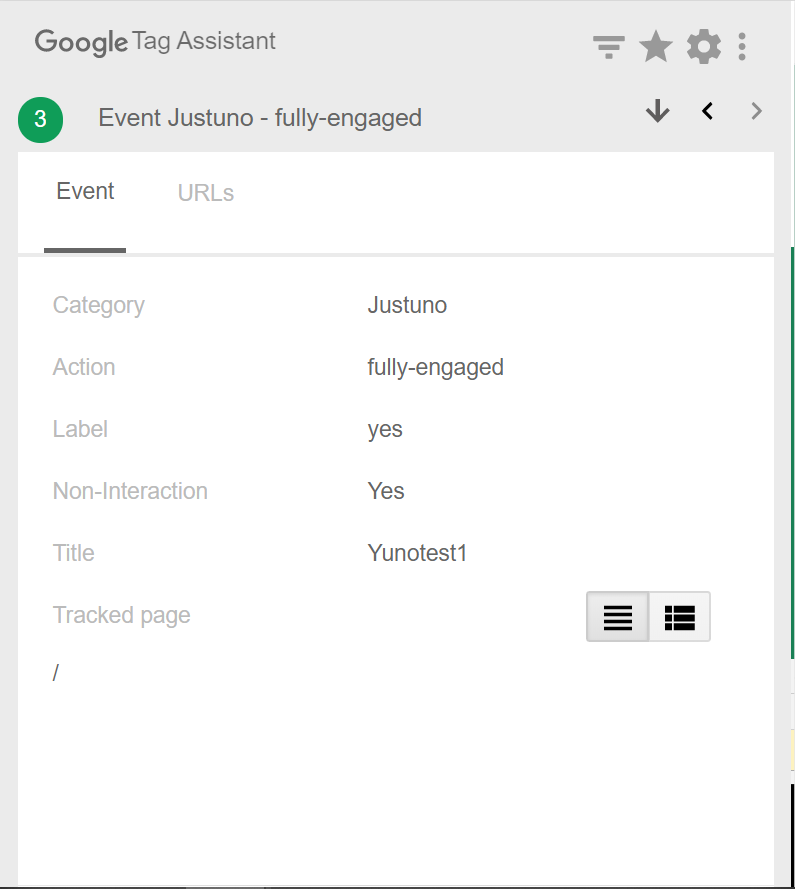The width and height of the screenshot is (795, 889).
Task: Click the Event Justuno - fully-engaged title
Action: point(260,118)
